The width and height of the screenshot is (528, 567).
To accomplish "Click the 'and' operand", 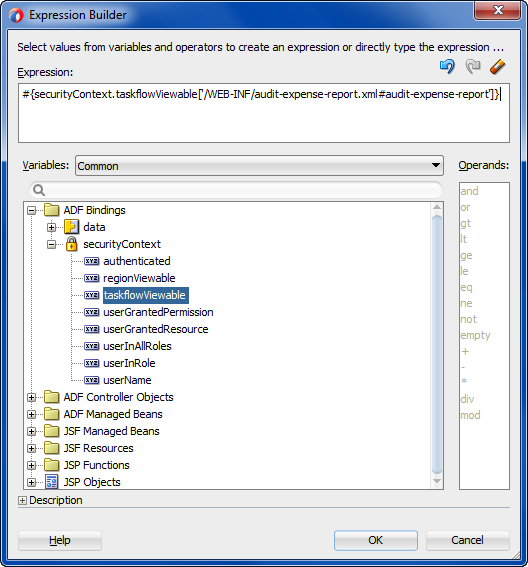I will coord(469,191).
